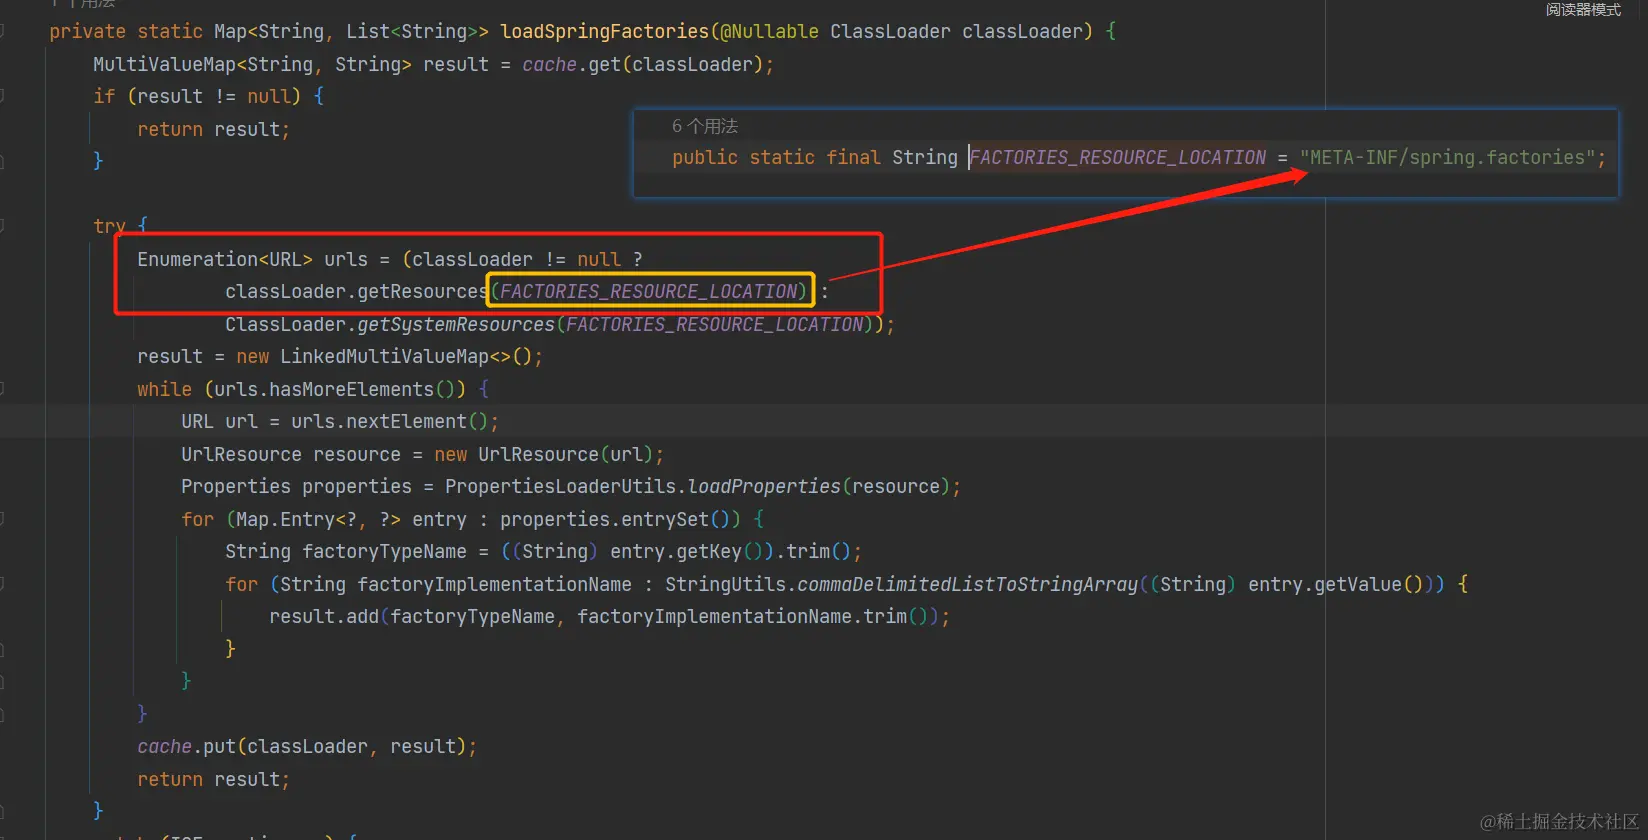Click the Enumeration type in urls declaration

click(x=198, y=260)
